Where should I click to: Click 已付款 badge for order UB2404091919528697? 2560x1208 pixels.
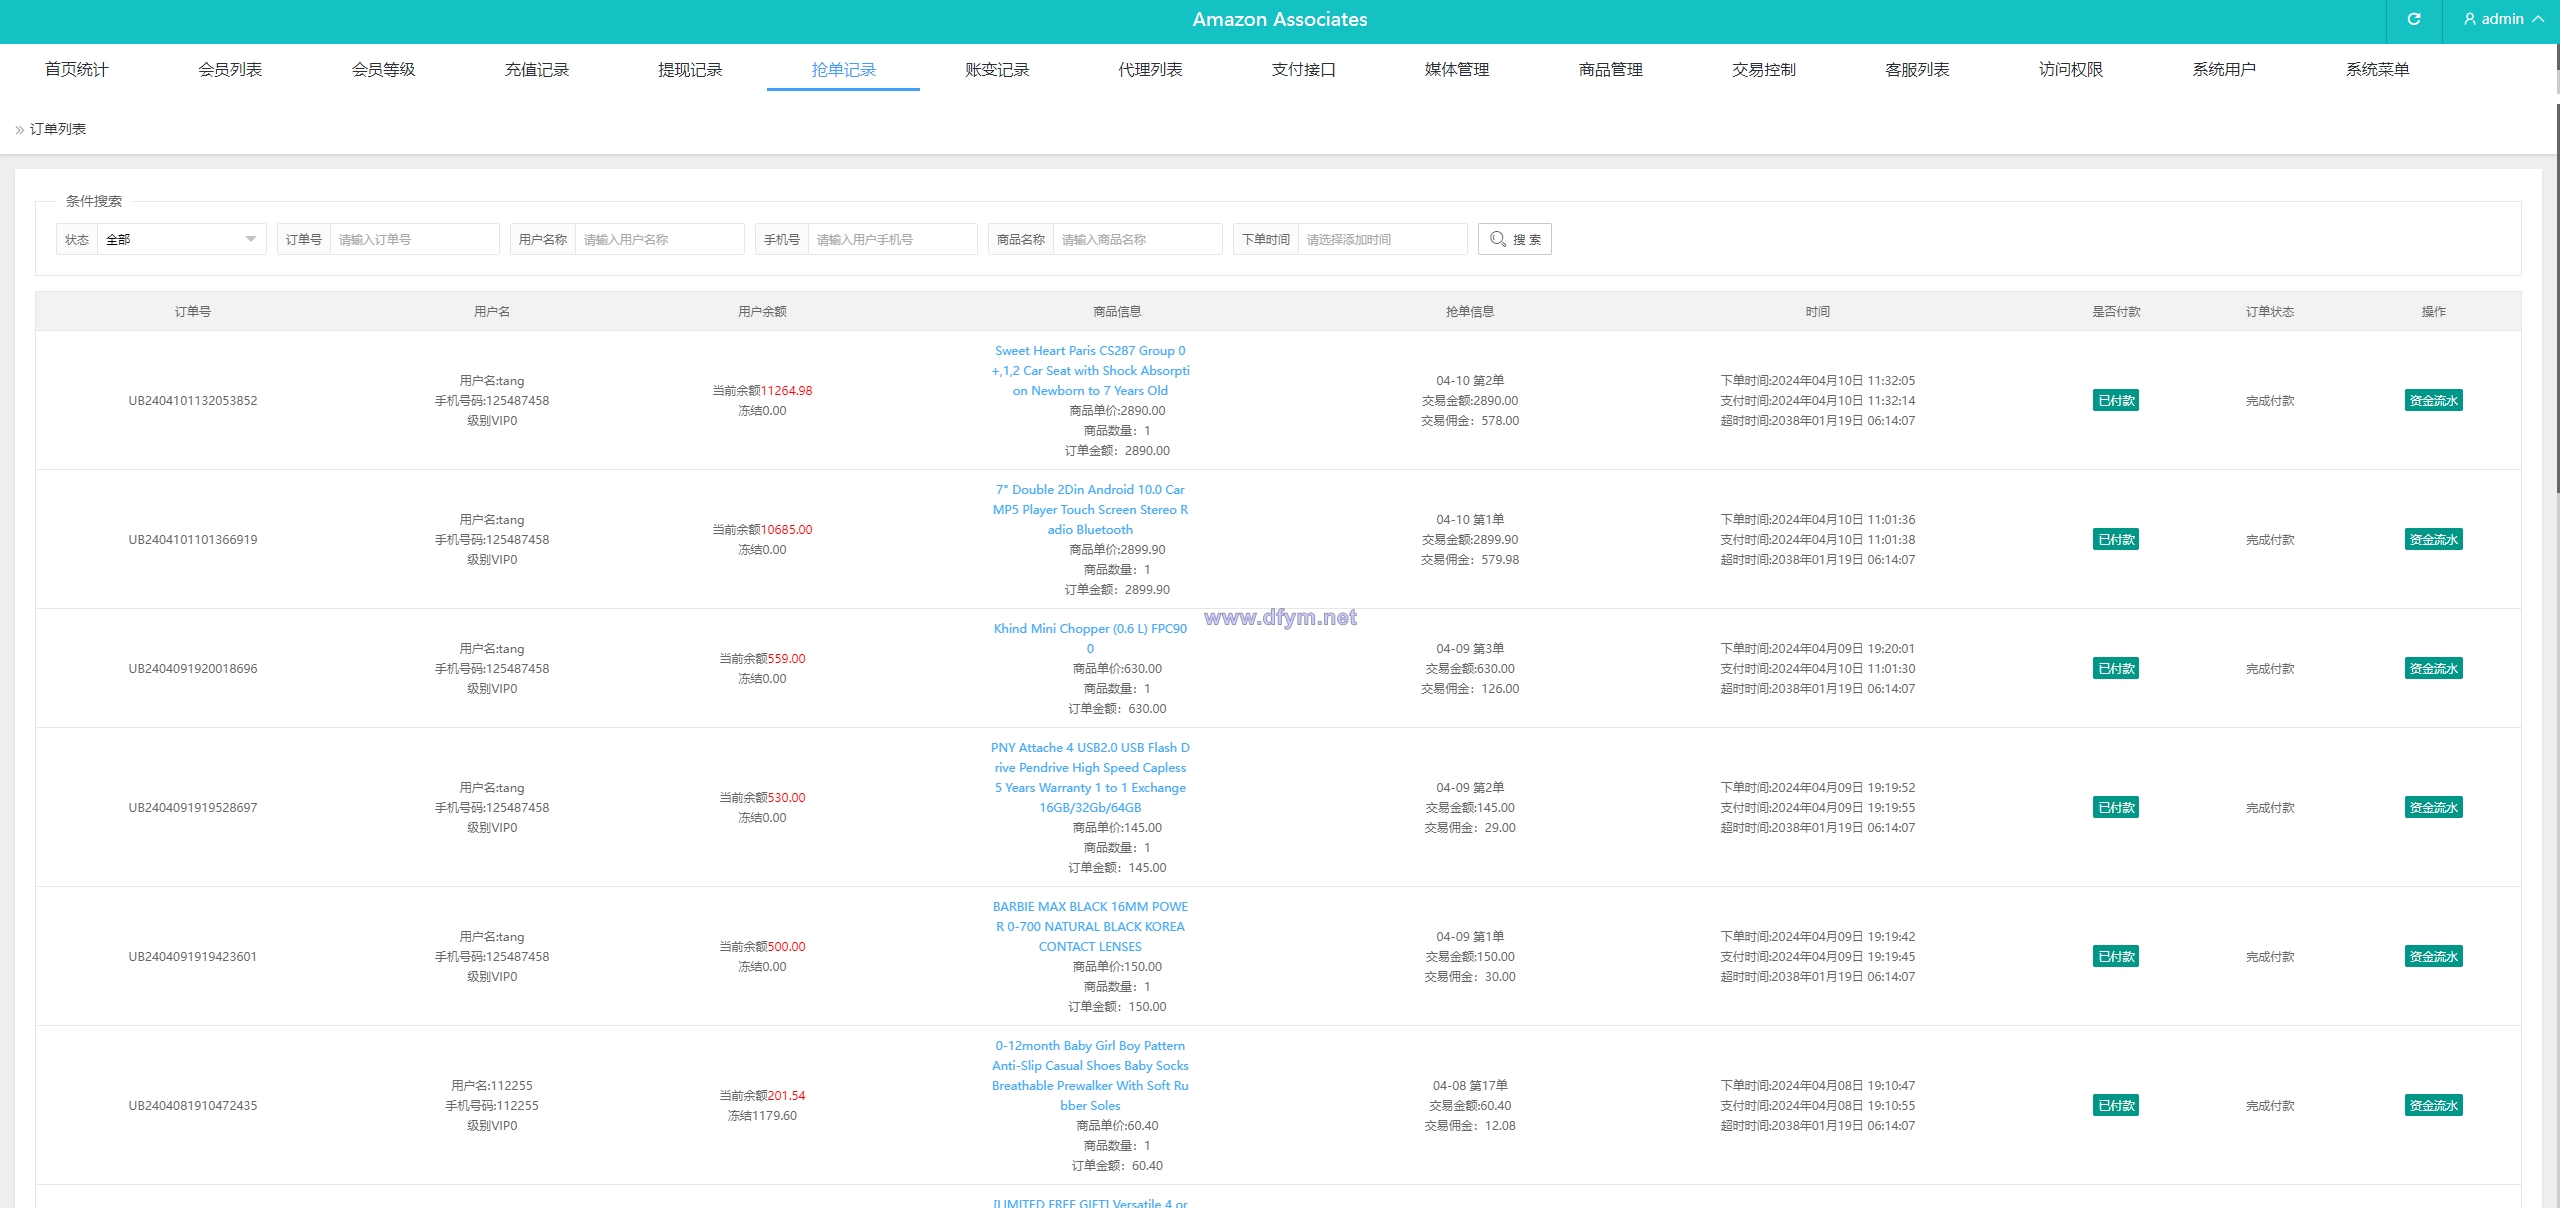(x=2116, y=807)
